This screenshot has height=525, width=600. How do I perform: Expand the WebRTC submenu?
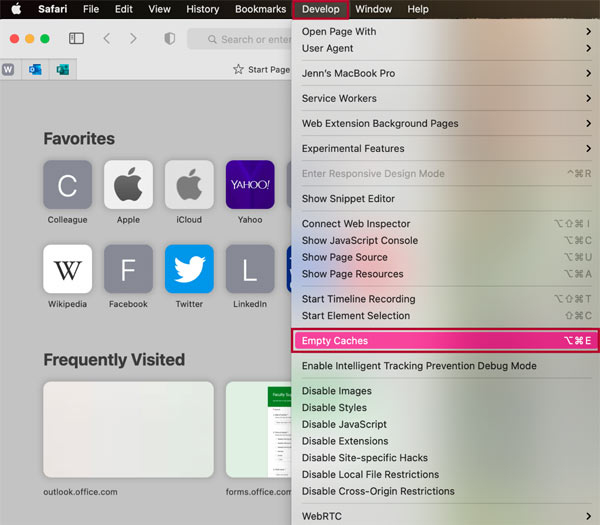coord(445,516)
